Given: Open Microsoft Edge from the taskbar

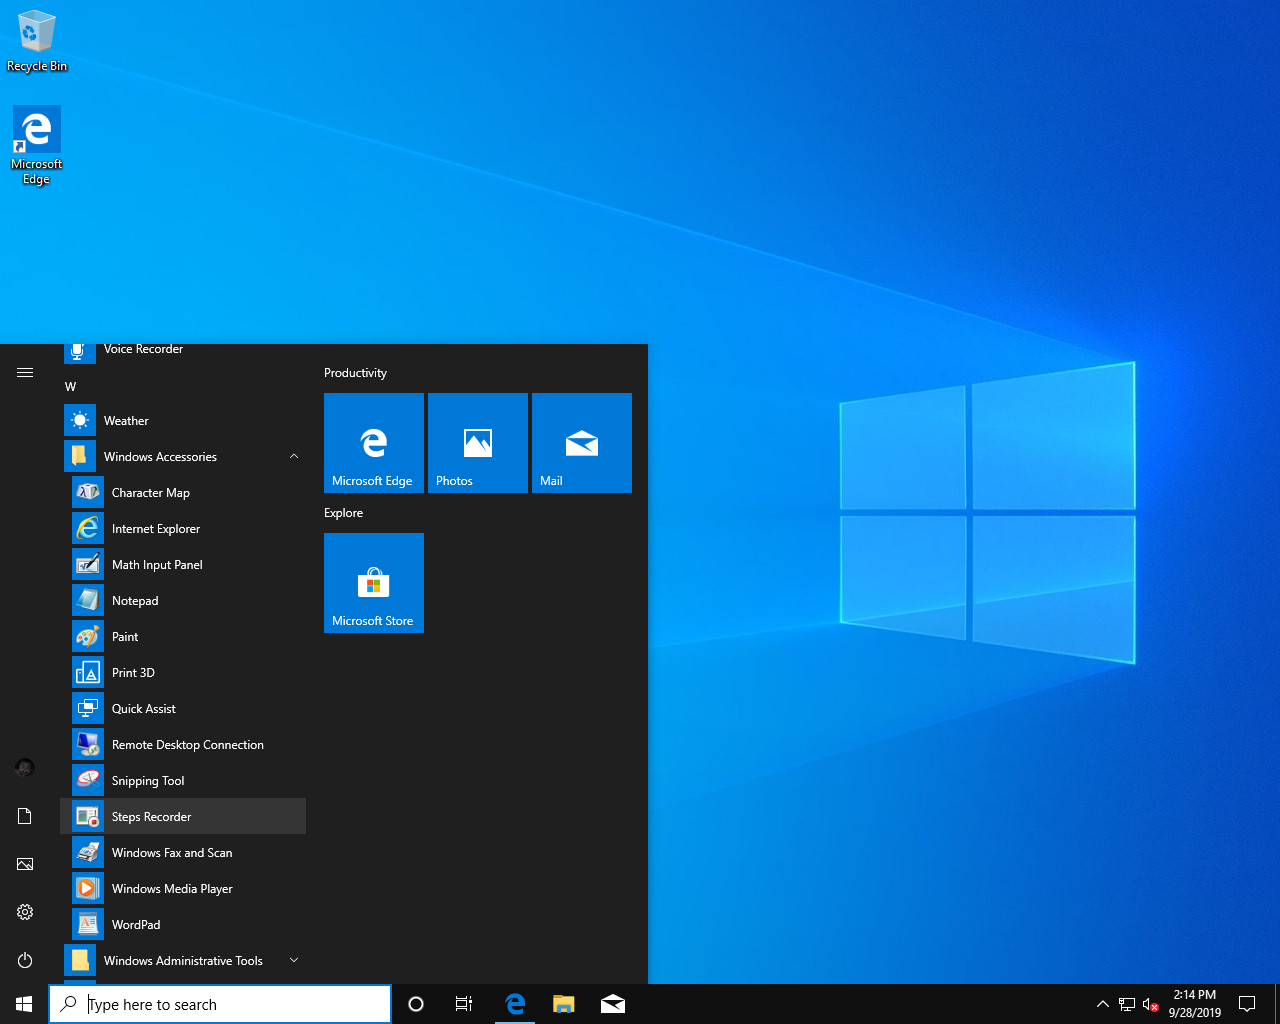Looking at the screenshot, I should point(515,1004).
